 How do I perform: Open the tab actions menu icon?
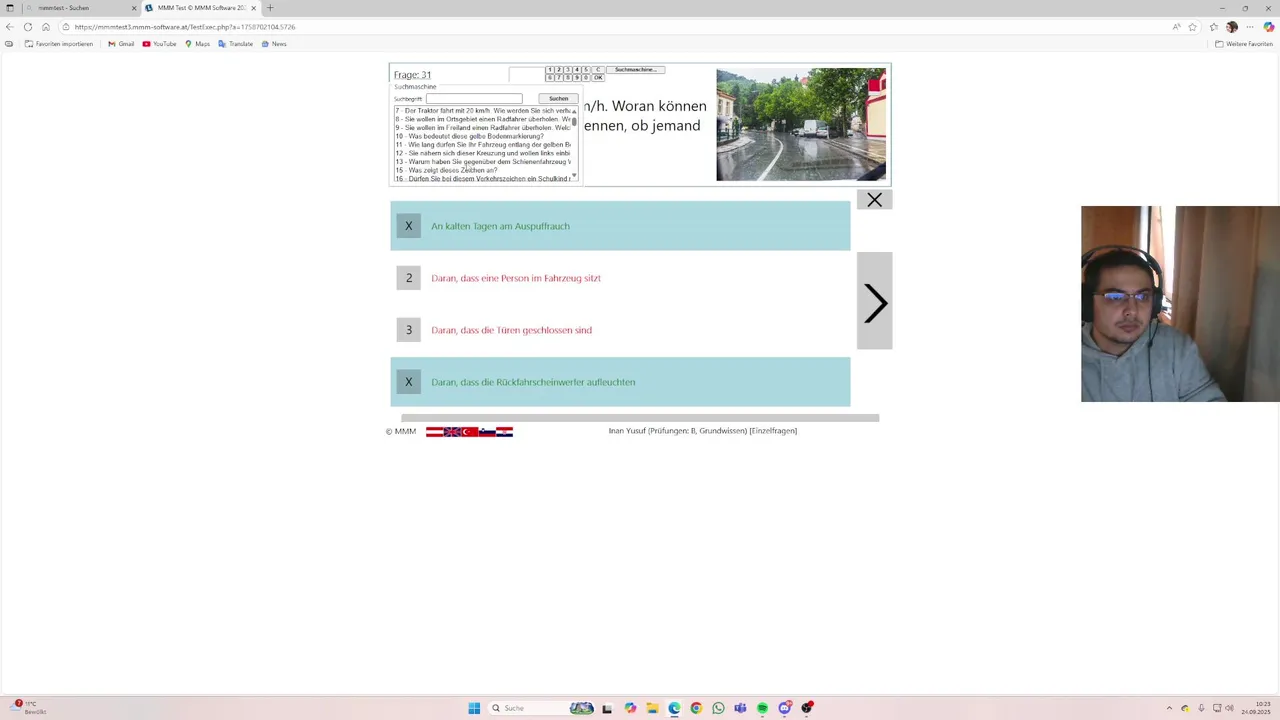[x=9, y=8]
